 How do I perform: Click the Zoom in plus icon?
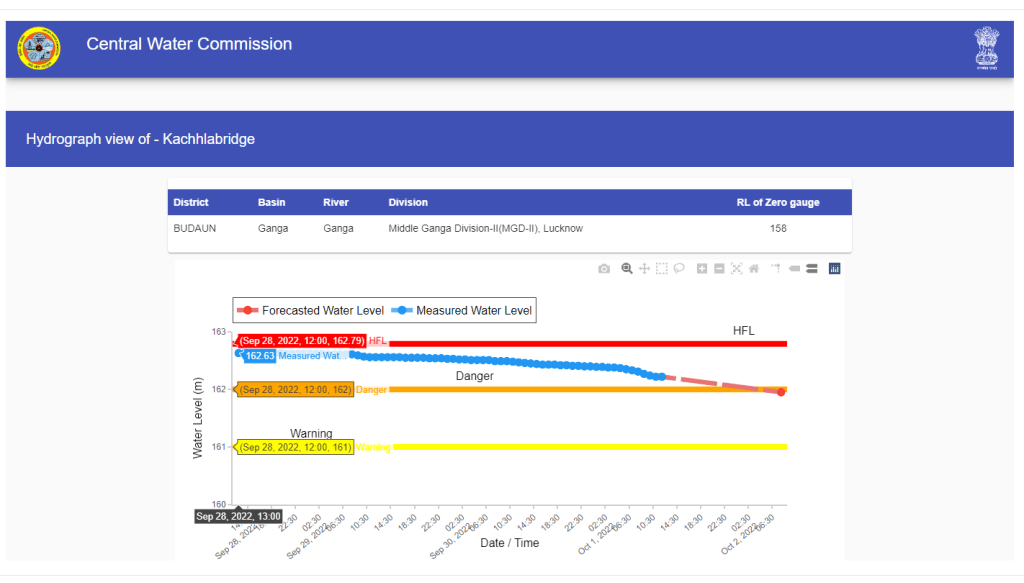702,268
